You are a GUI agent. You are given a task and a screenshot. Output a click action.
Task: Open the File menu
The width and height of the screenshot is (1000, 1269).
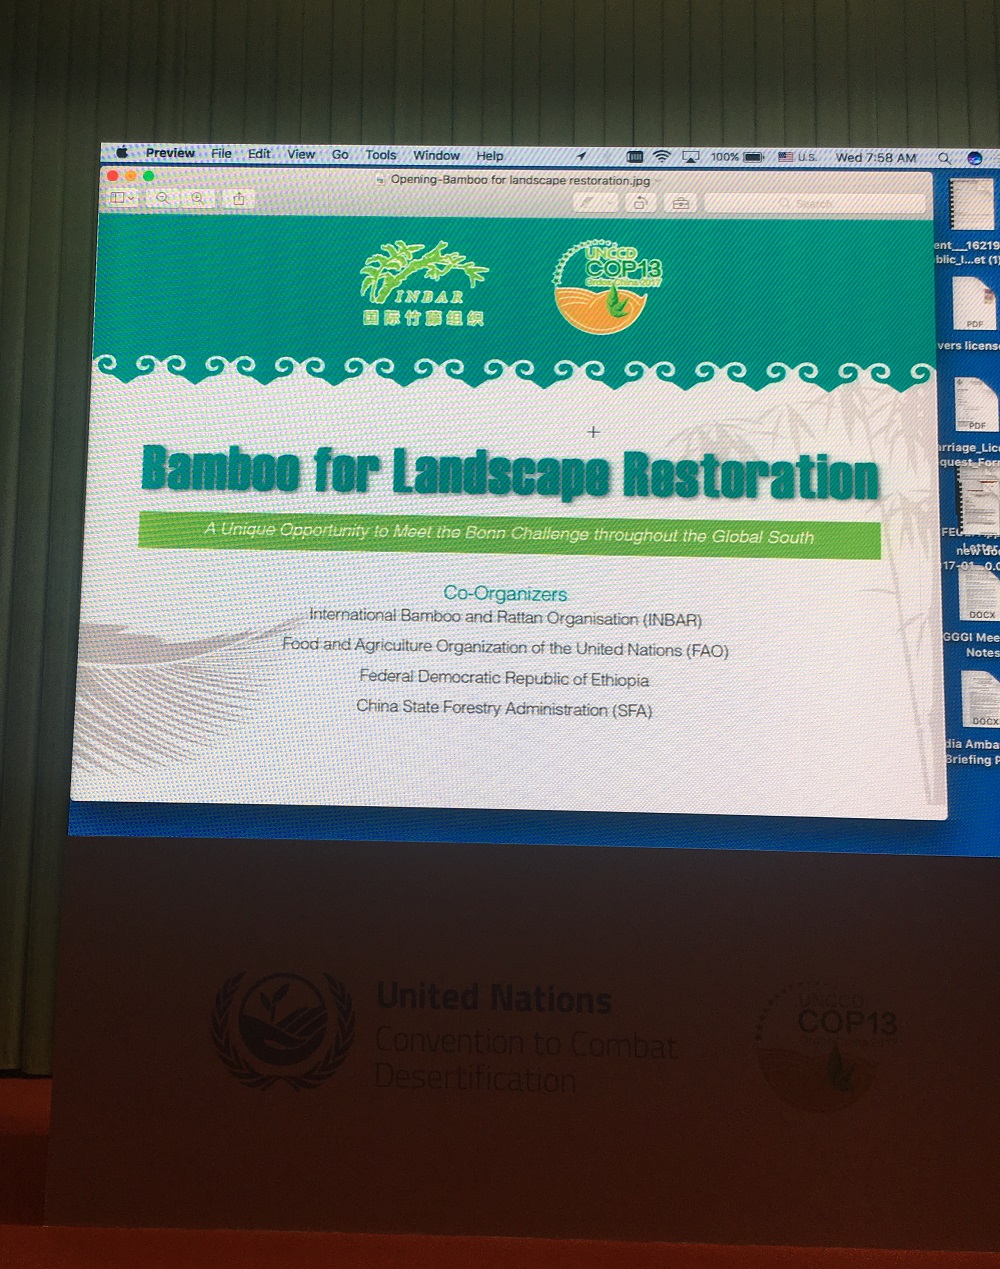point(221,153)
